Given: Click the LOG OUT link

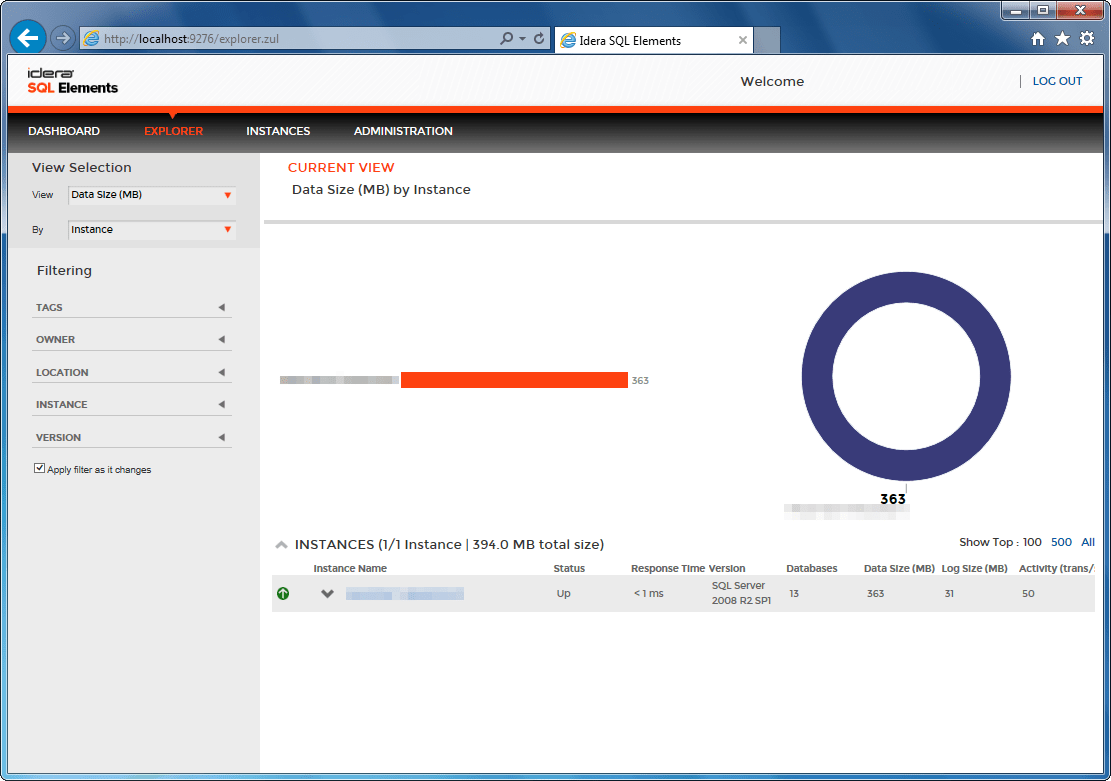Looking at the screenshot, I should click(x=1057, y=81).
